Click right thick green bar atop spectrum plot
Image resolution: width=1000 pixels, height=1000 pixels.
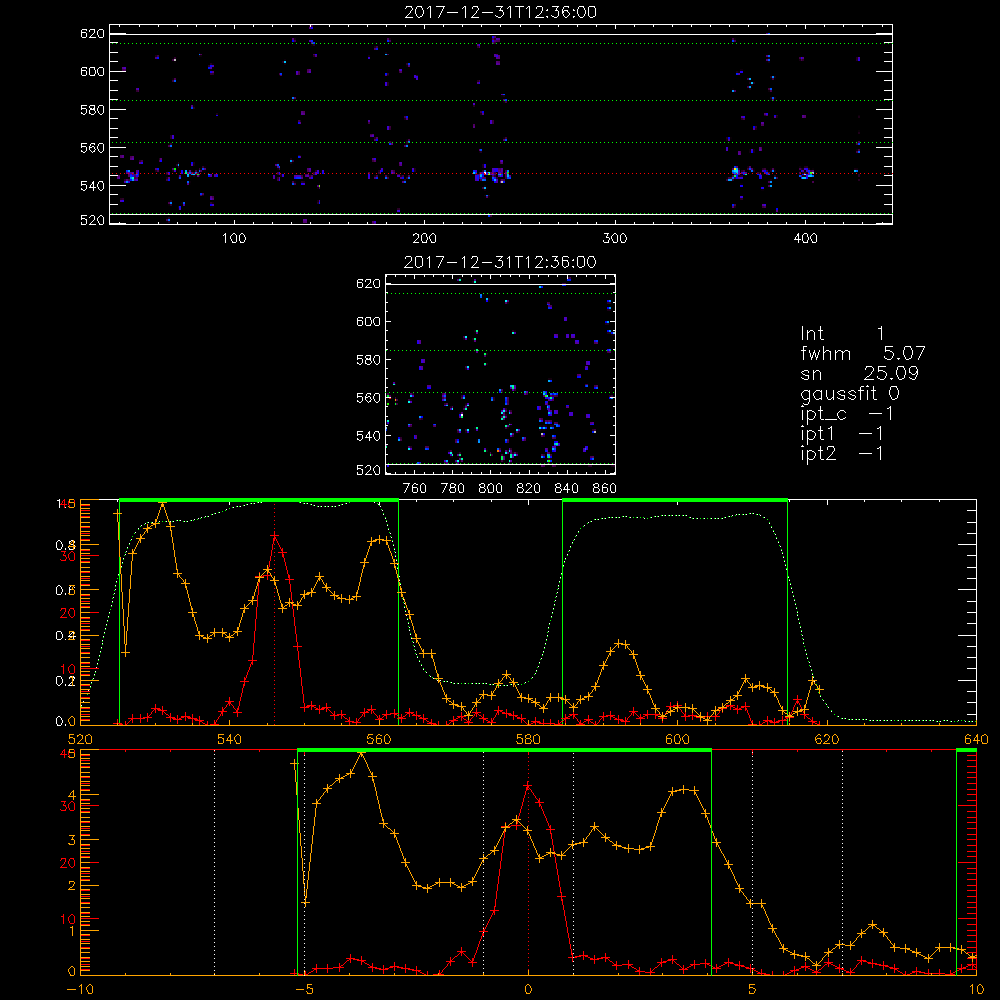(x=675, y=501)
